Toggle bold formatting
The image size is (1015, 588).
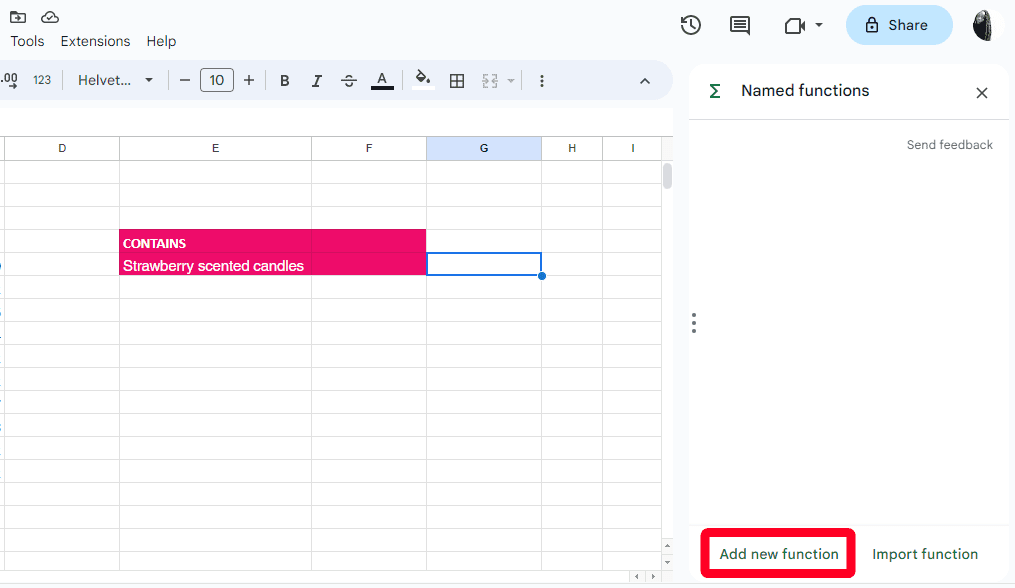pos(285,81)
